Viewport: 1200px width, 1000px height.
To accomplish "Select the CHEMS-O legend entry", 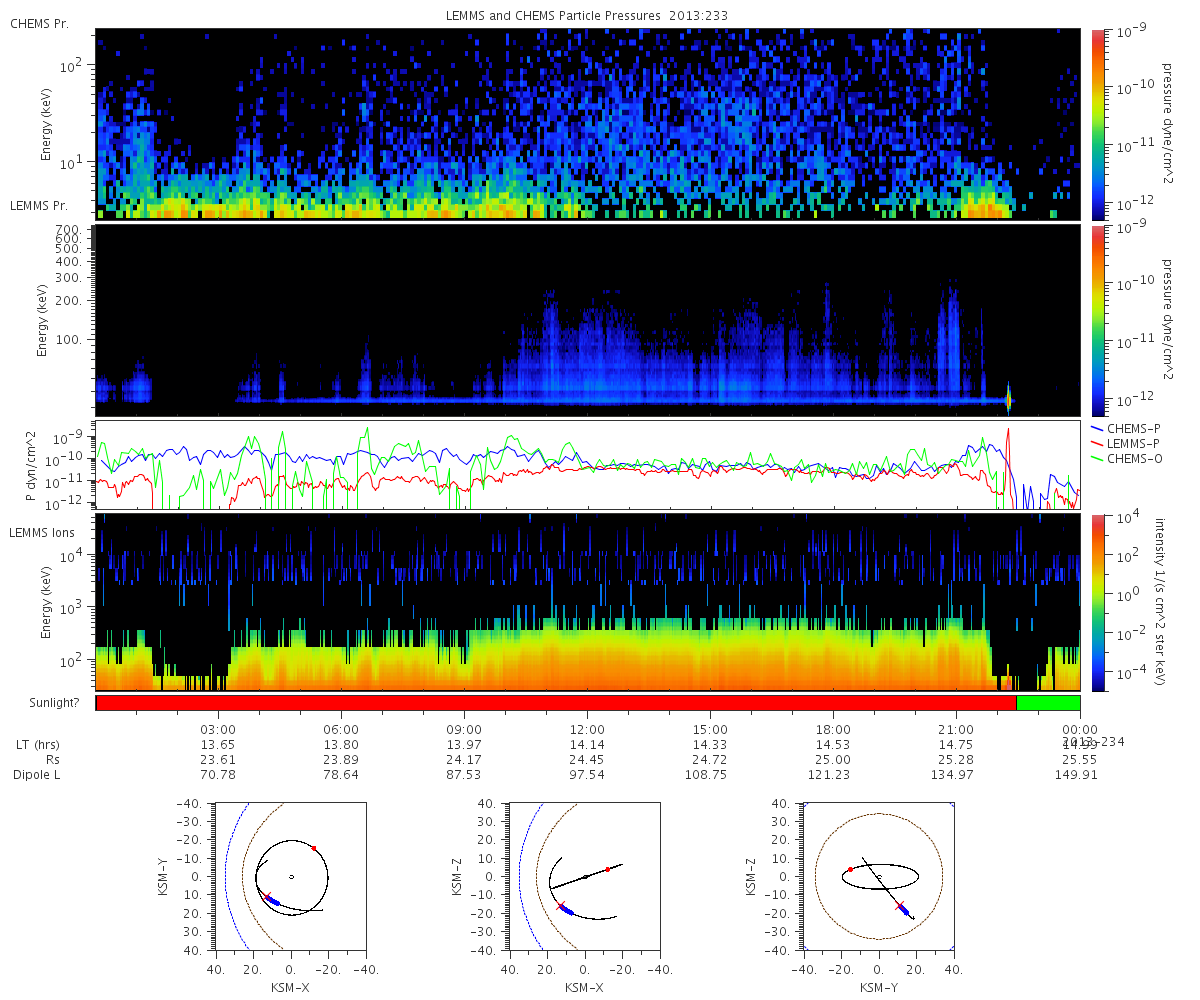I will [x=1127, y=458].
